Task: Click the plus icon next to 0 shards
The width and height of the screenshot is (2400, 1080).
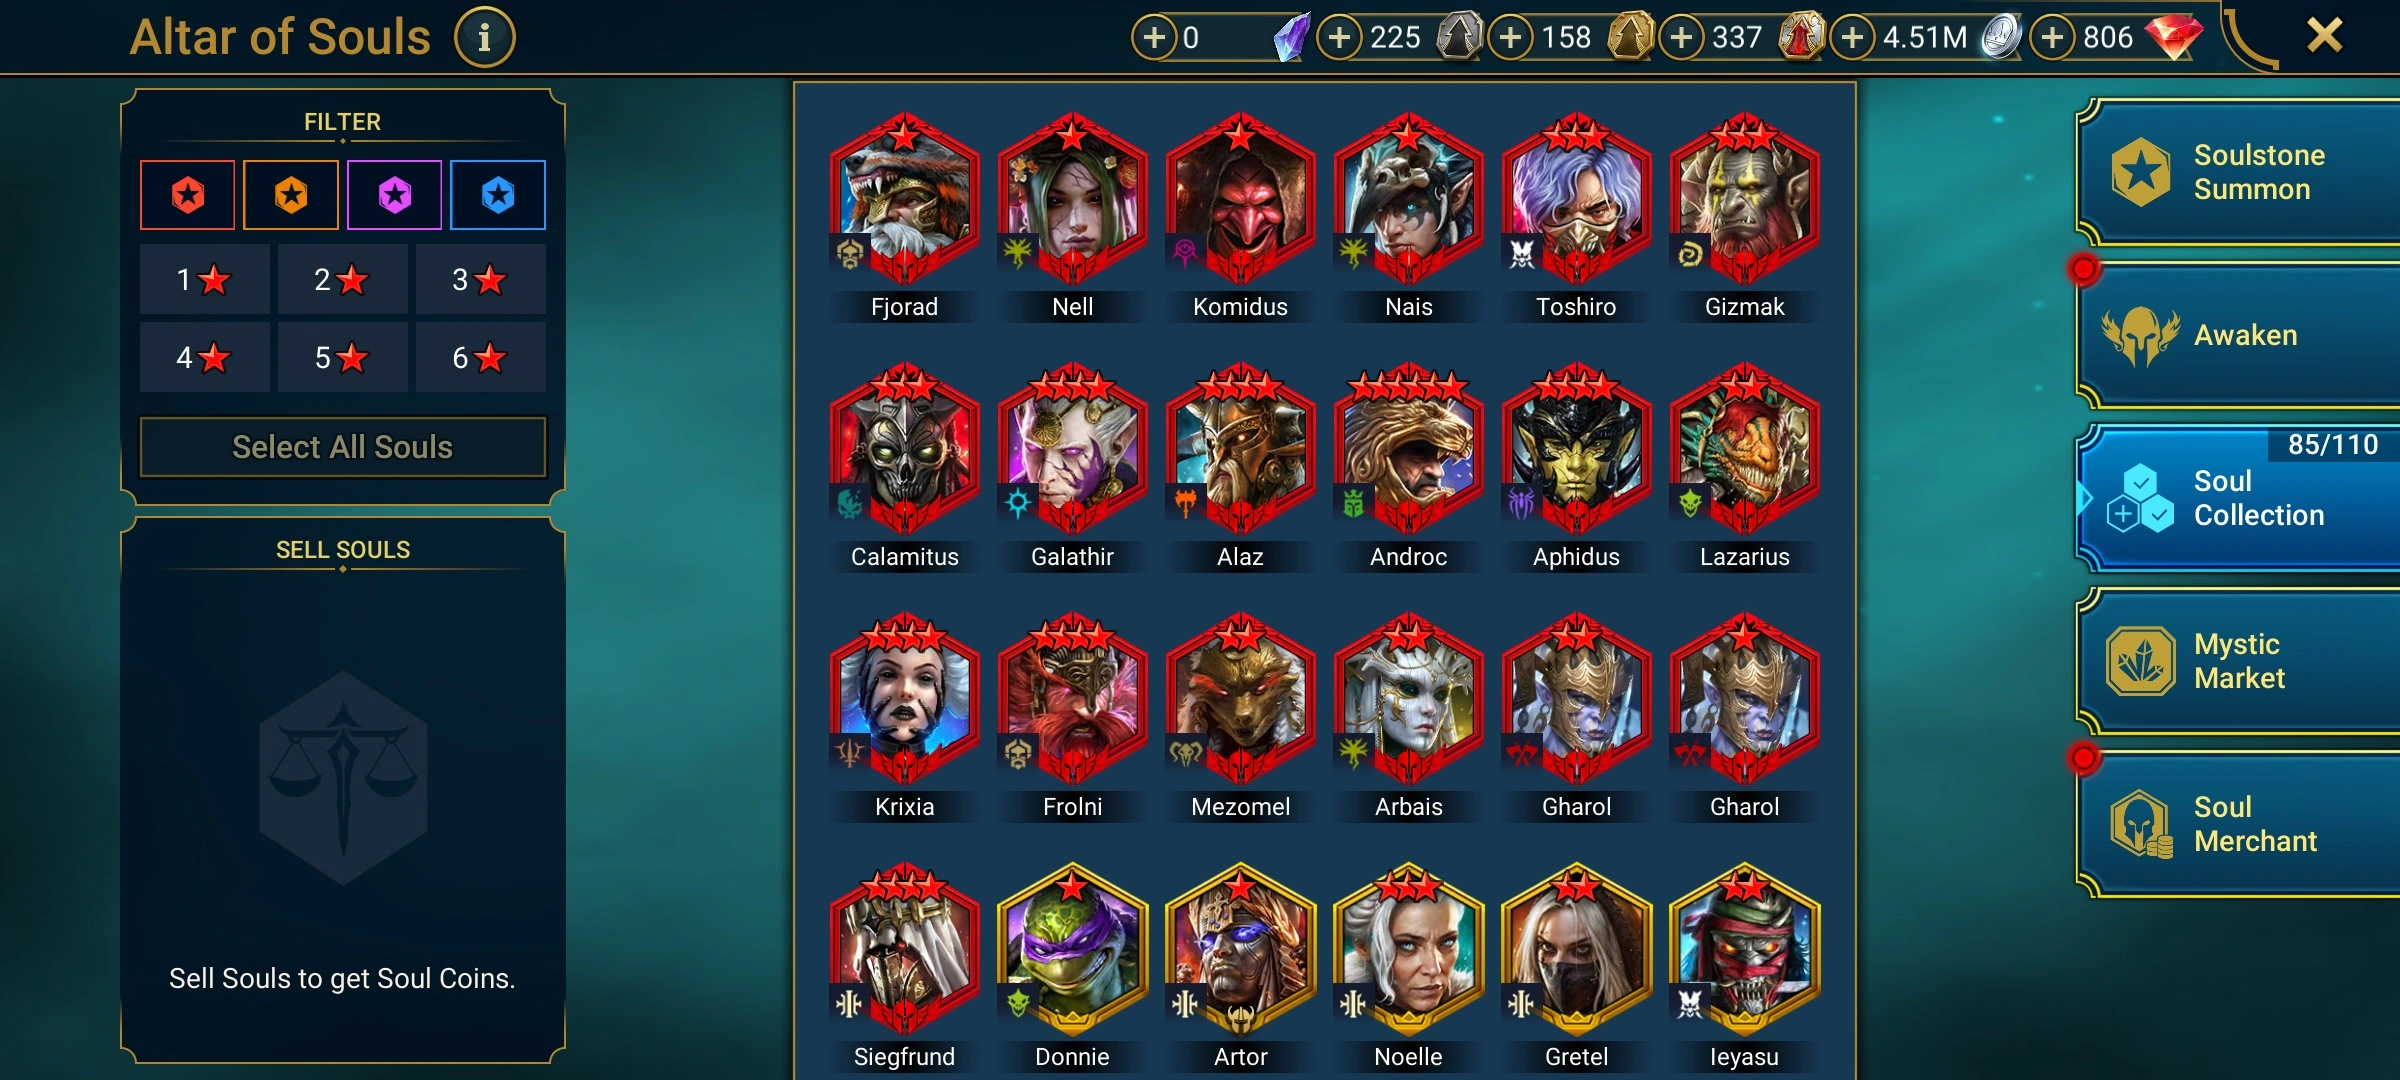Action: coord(1154,38)
